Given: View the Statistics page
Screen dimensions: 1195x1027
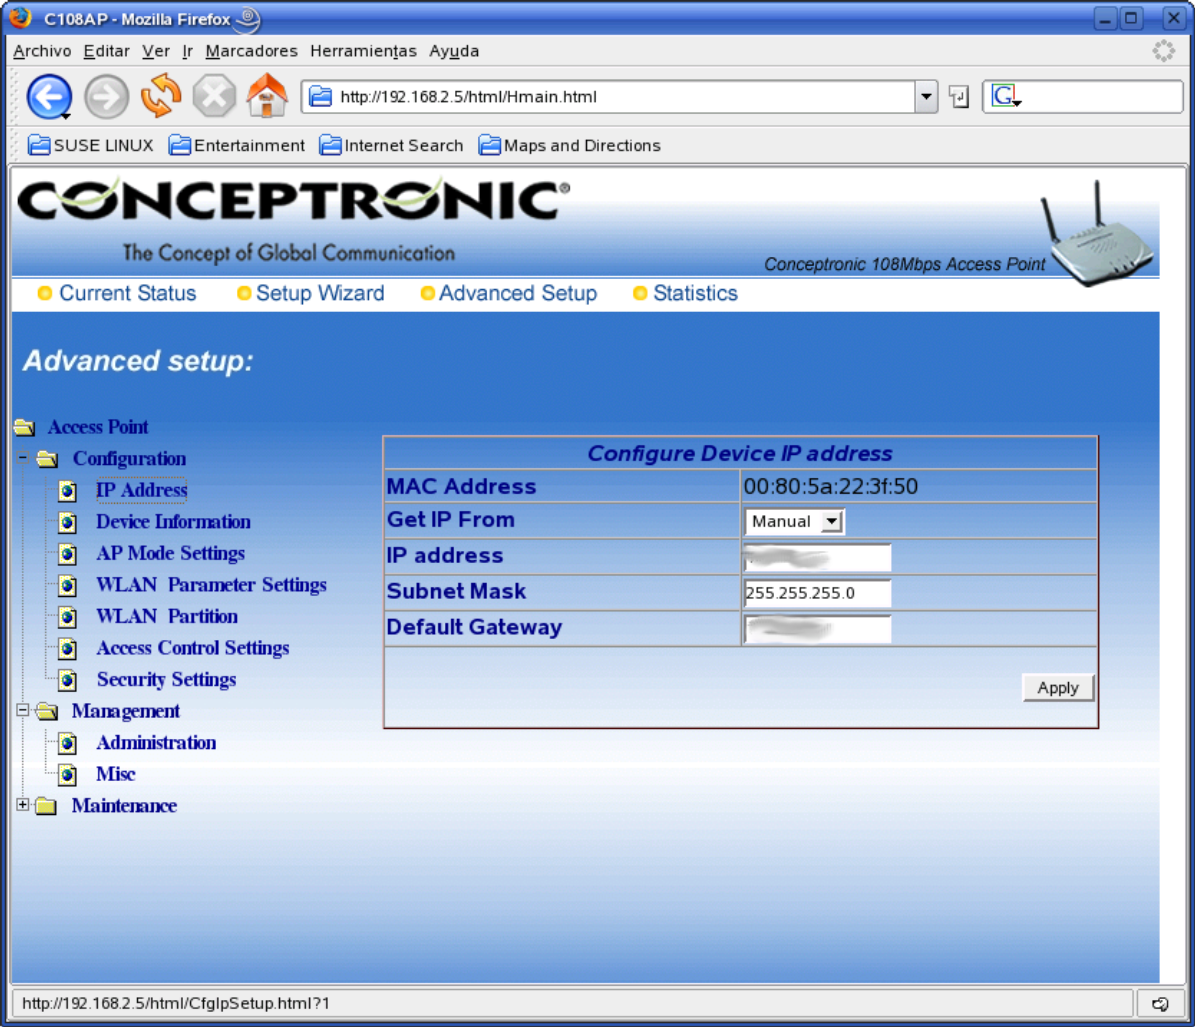Looking at the screenshot, I should click(695, 293).
